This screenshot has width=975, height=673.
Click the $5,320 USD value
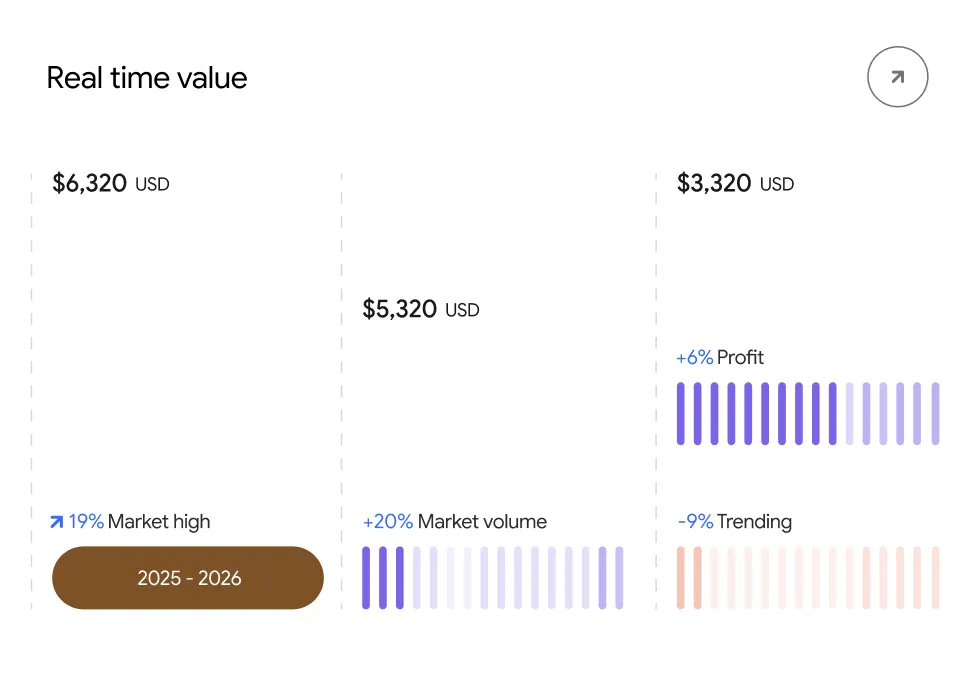(x=421, y=309)
